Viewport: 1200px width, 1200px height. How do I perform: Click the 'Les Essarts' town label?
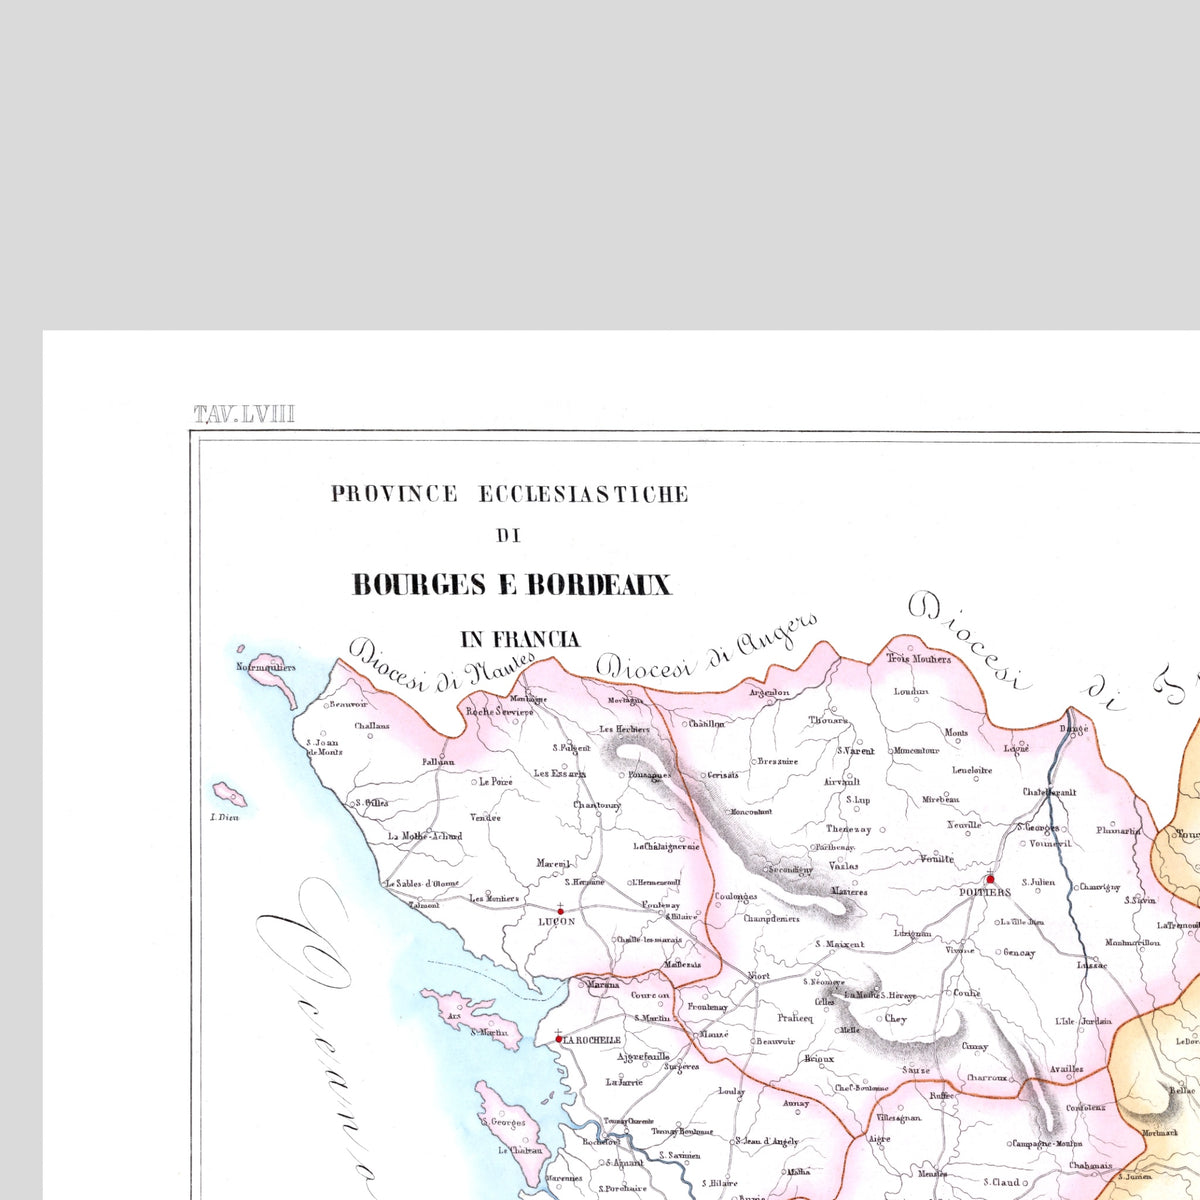click(560, 773)
